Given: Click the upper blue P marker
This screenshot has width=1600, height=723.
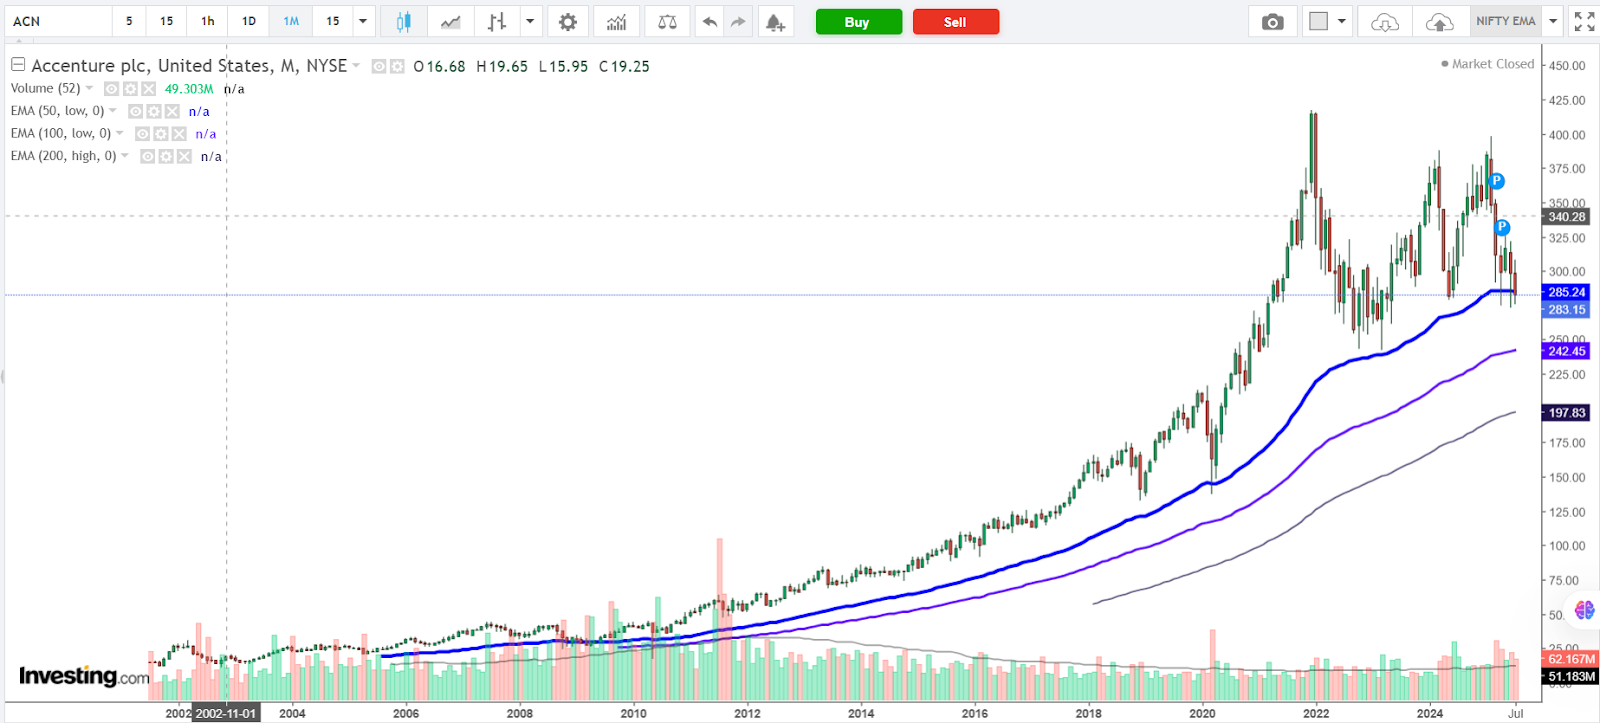Looking at the screenshot, I should point(1496,181).
